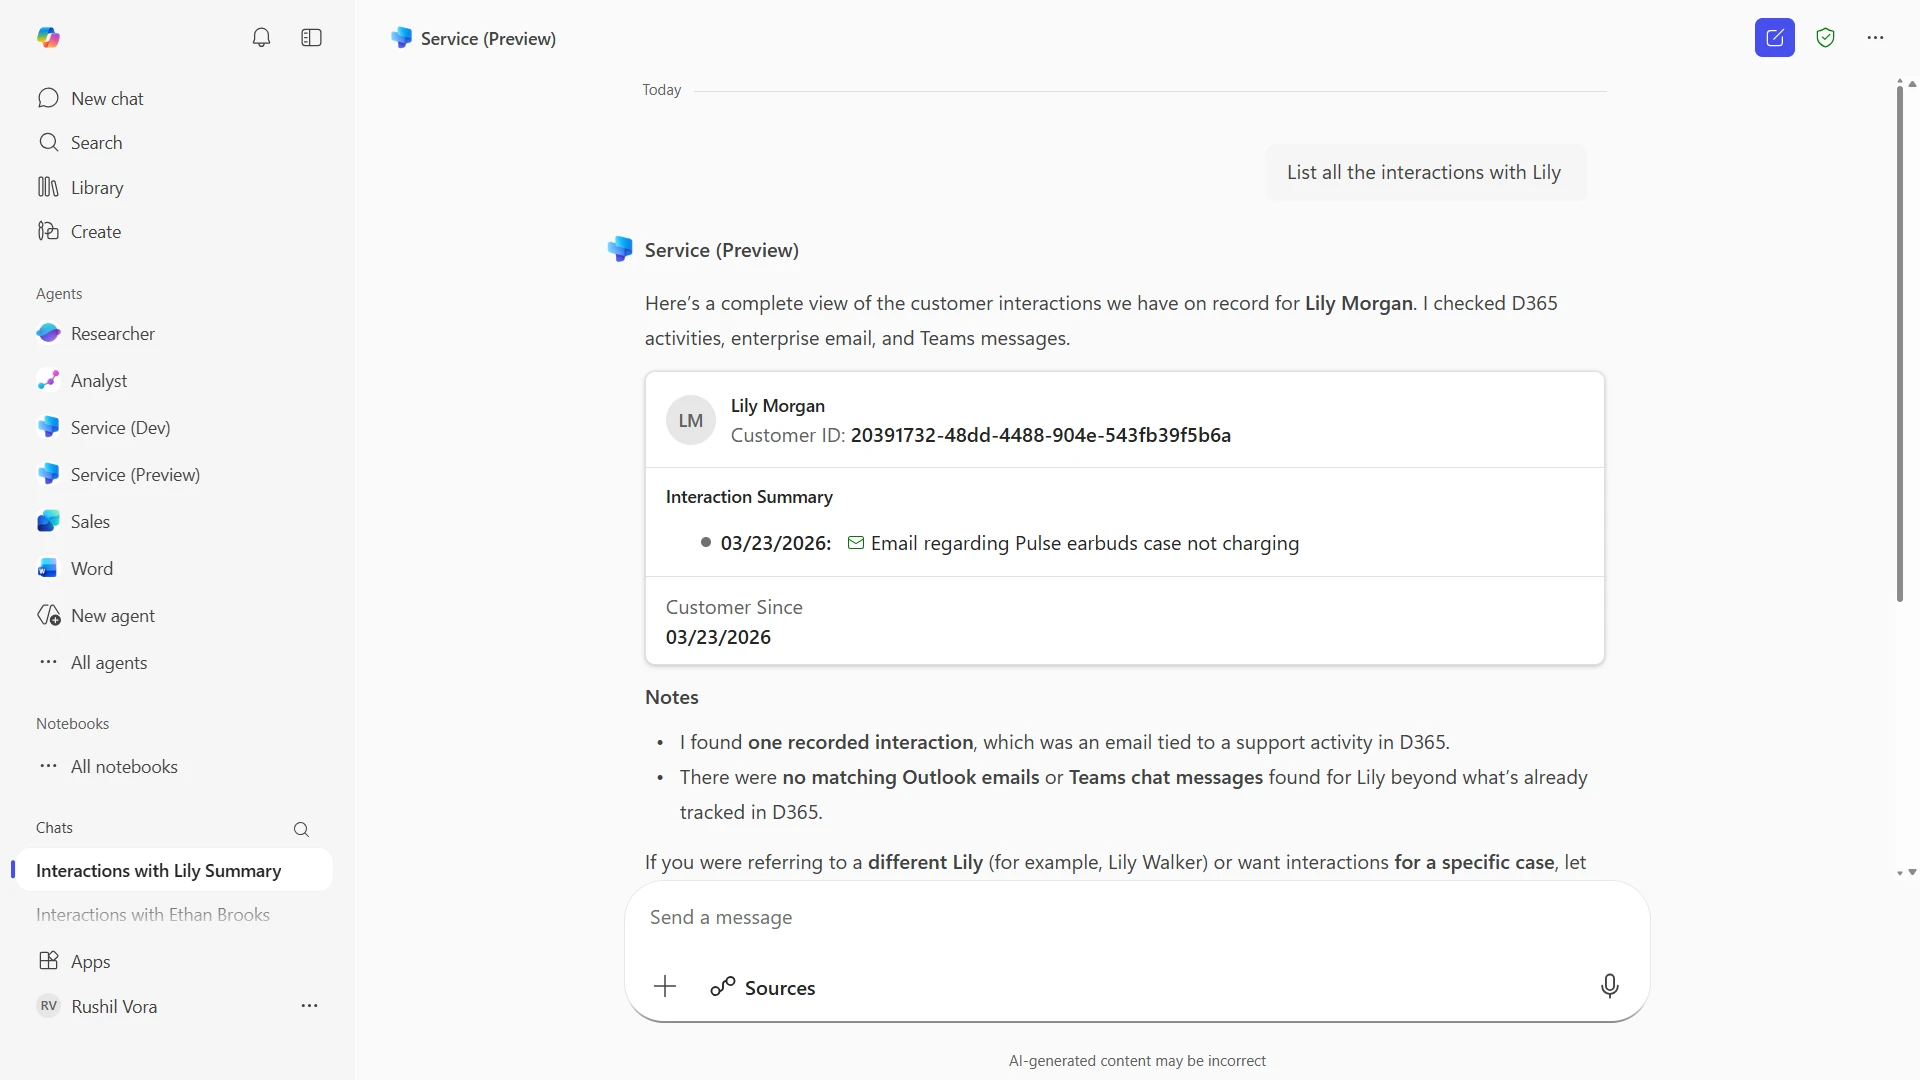Open the email regarding Pulse earbuds
Image resolution: width=1920 pixels, height=1080 pixels.
(x=1084, y=543)
